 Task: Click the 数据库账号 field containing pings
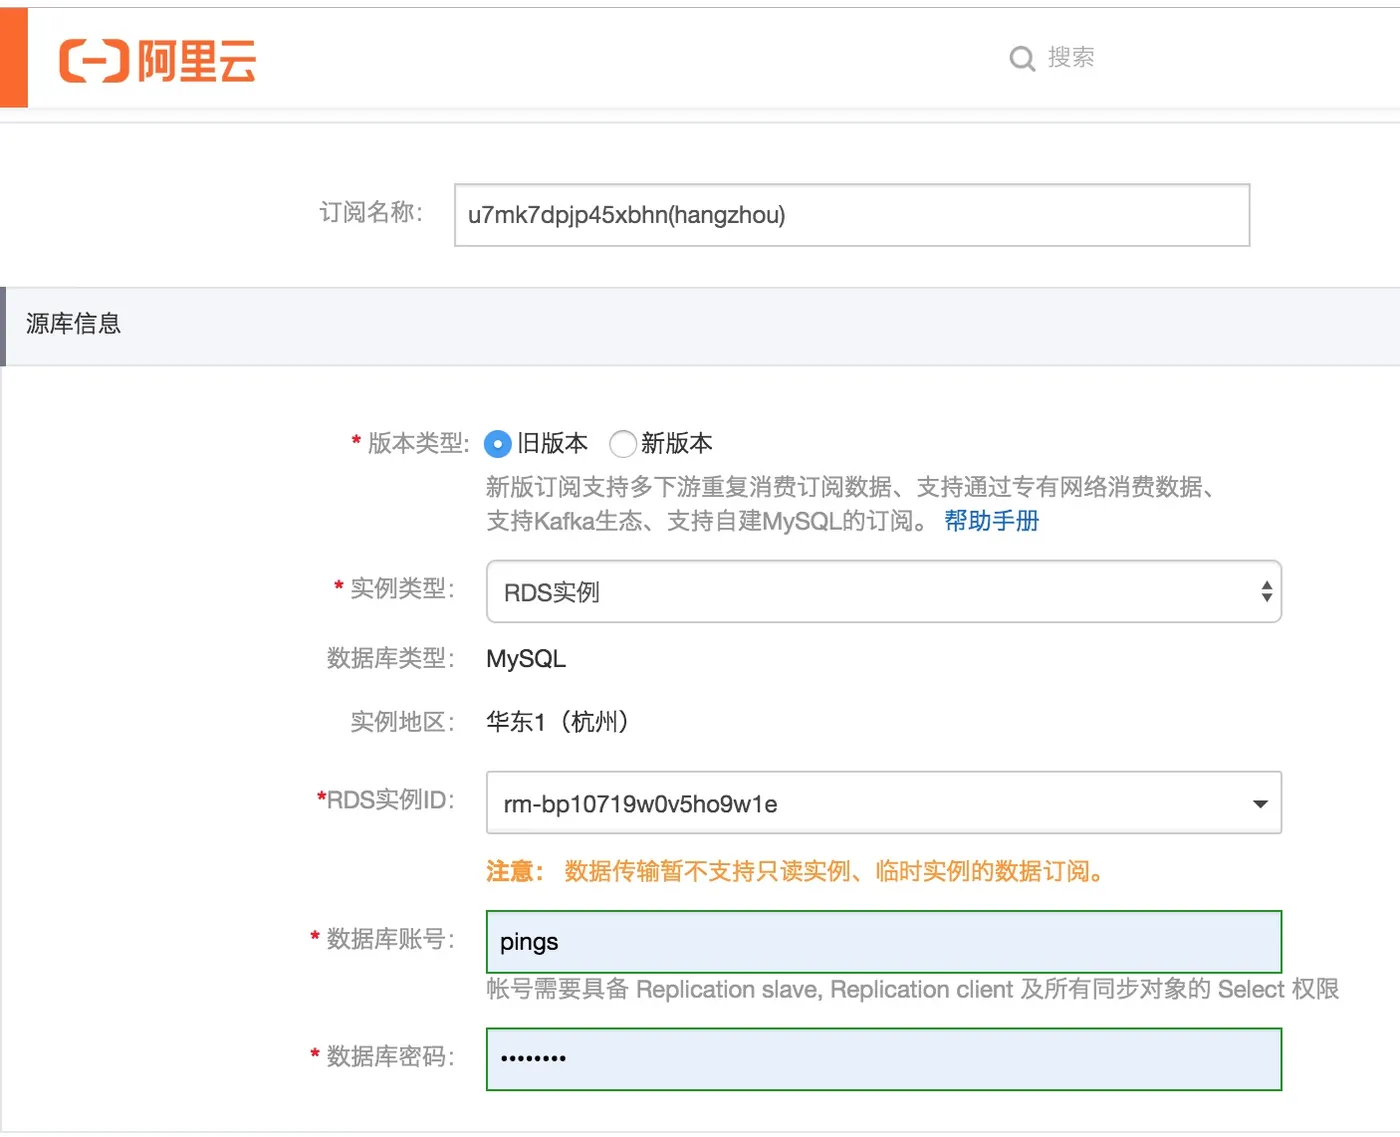[x=883, y=942]
